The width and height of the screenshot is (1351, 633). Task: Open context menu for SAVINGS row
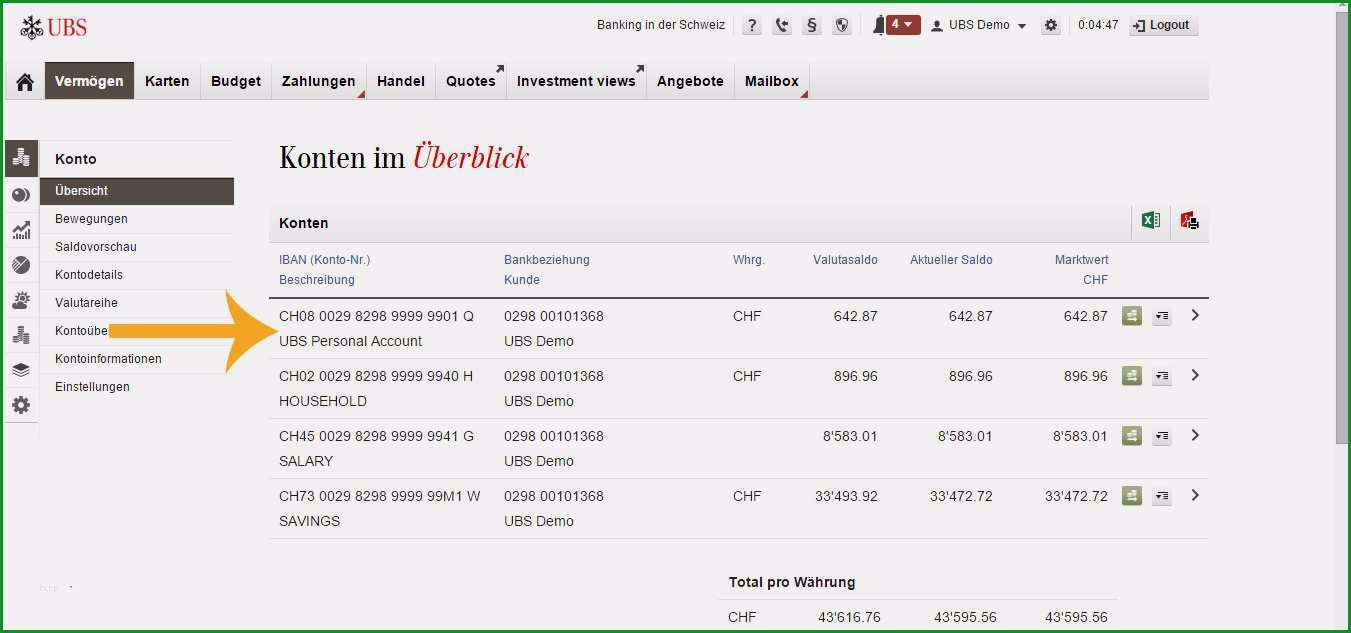coord(1162,497)
